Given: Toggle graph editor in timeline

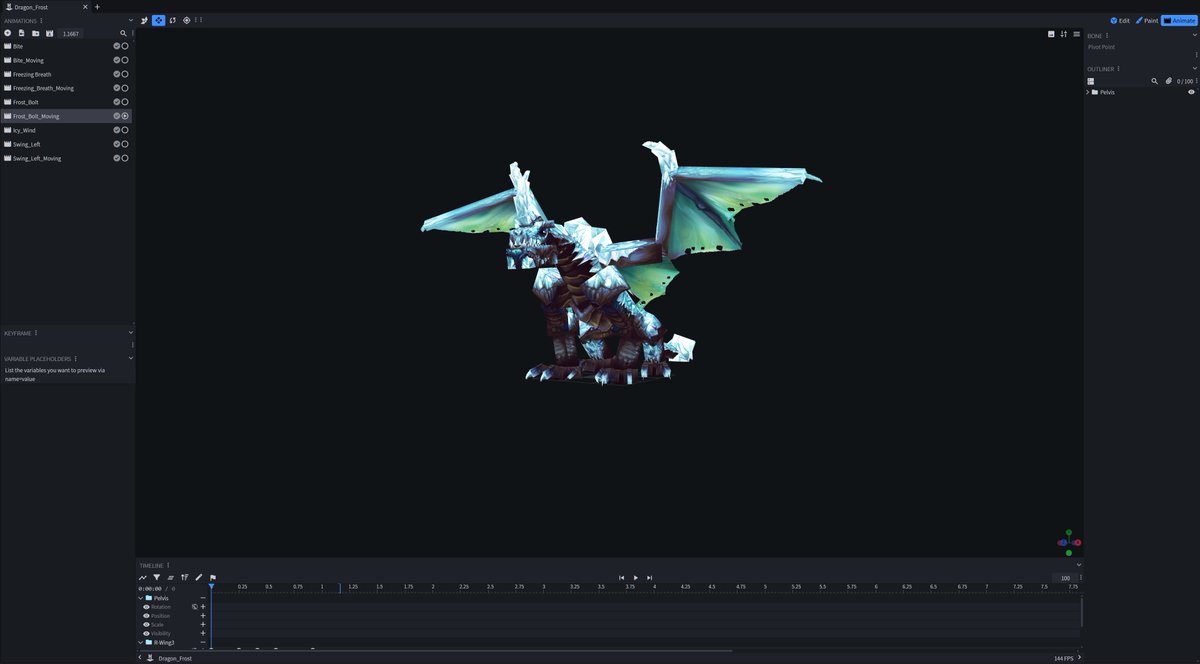Looking at the screenshot, I should 143,577.
